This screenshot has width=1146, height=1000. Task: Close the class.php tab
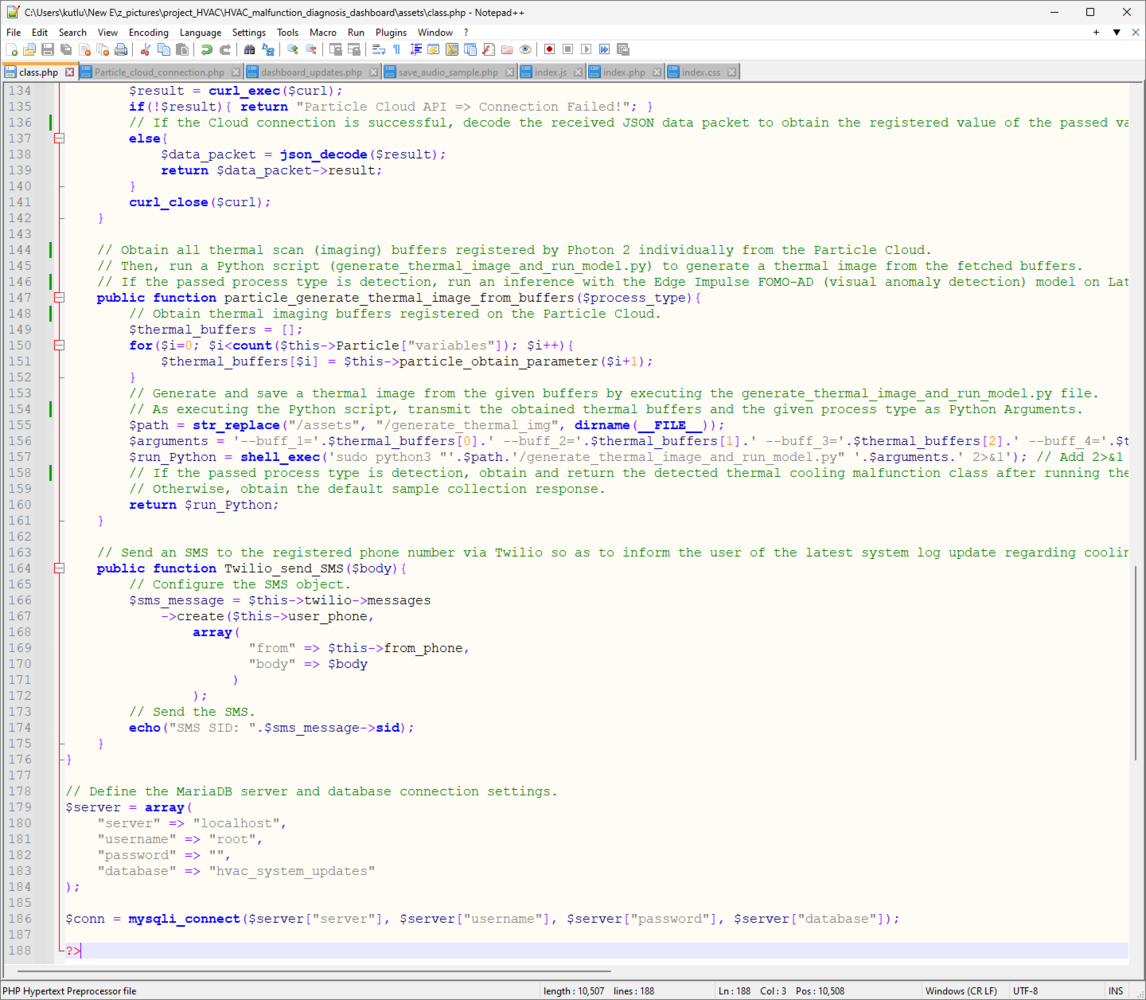pos(70,72)
